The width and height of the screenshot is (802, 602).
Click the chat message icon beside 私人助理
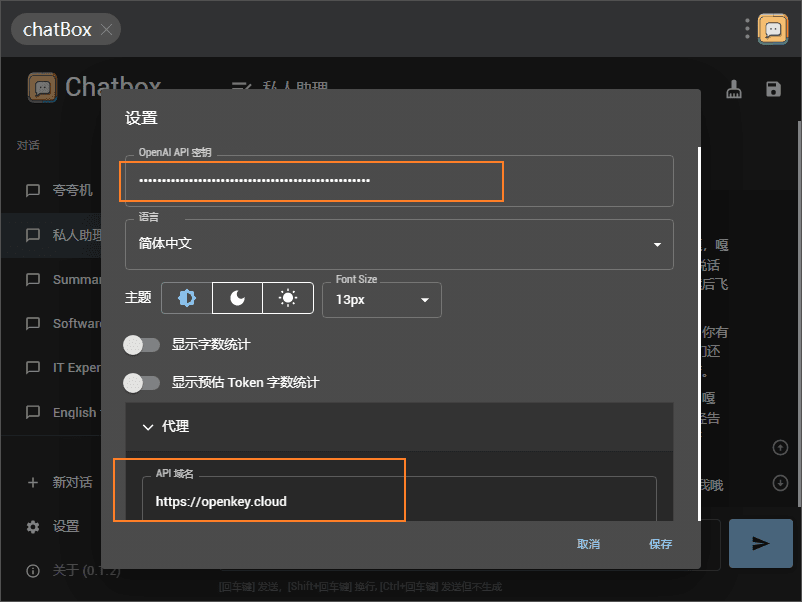pos(33,235)
